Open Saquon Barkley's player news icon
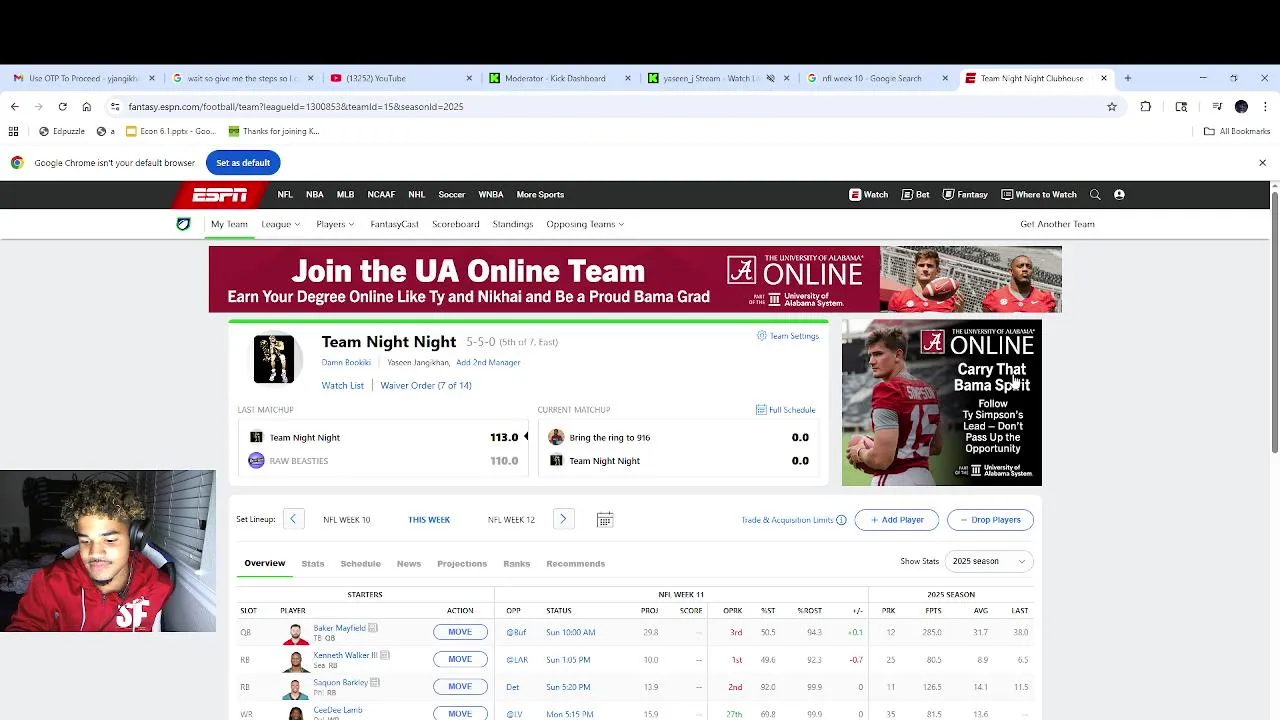Screen dimensions: 1280x720 [x=375, y=682]
